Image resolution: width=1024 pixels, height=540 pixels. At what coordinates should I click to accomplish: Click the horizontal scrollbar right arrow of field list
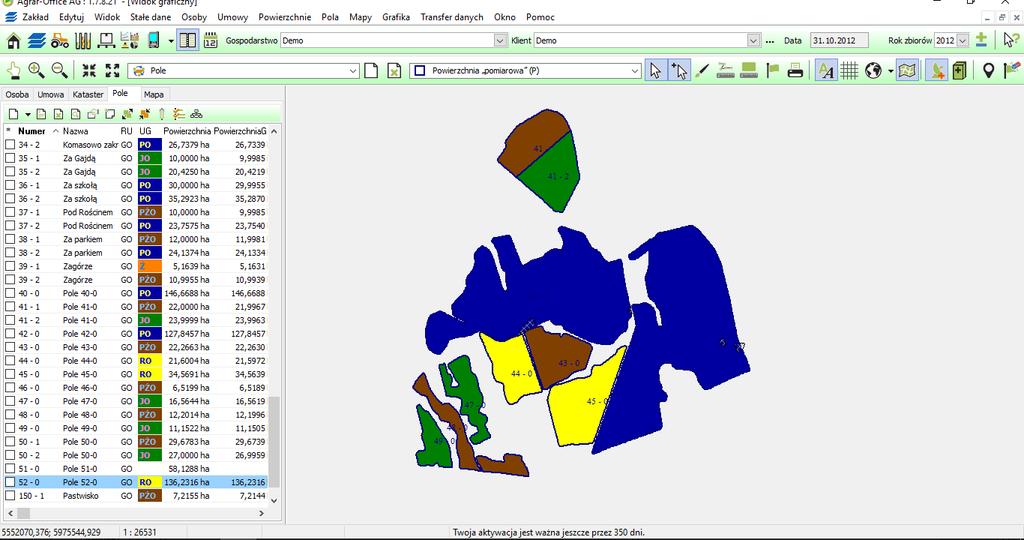coord(261,513)
